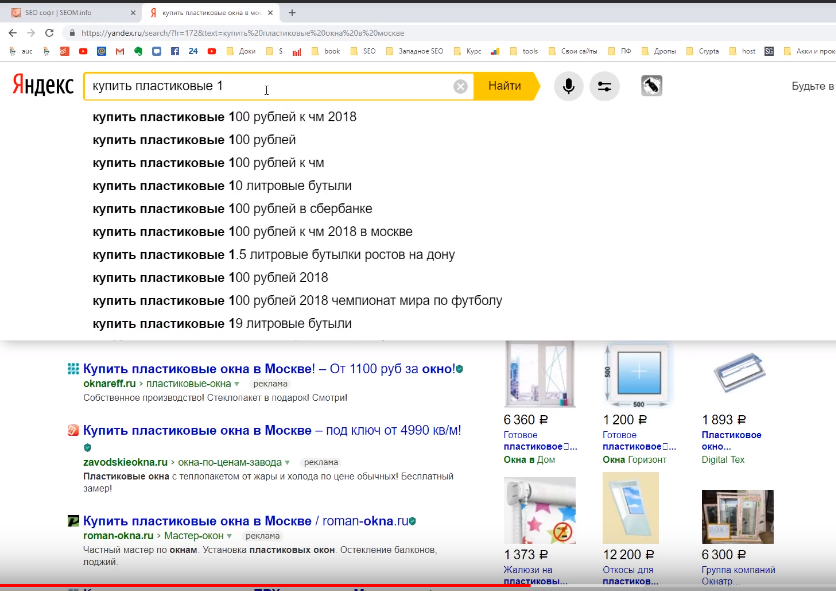The height and width of the screenshot is (591, 836).
Task: Switch to the SEO софт SEOM.info tab
Action: point(65,12)
